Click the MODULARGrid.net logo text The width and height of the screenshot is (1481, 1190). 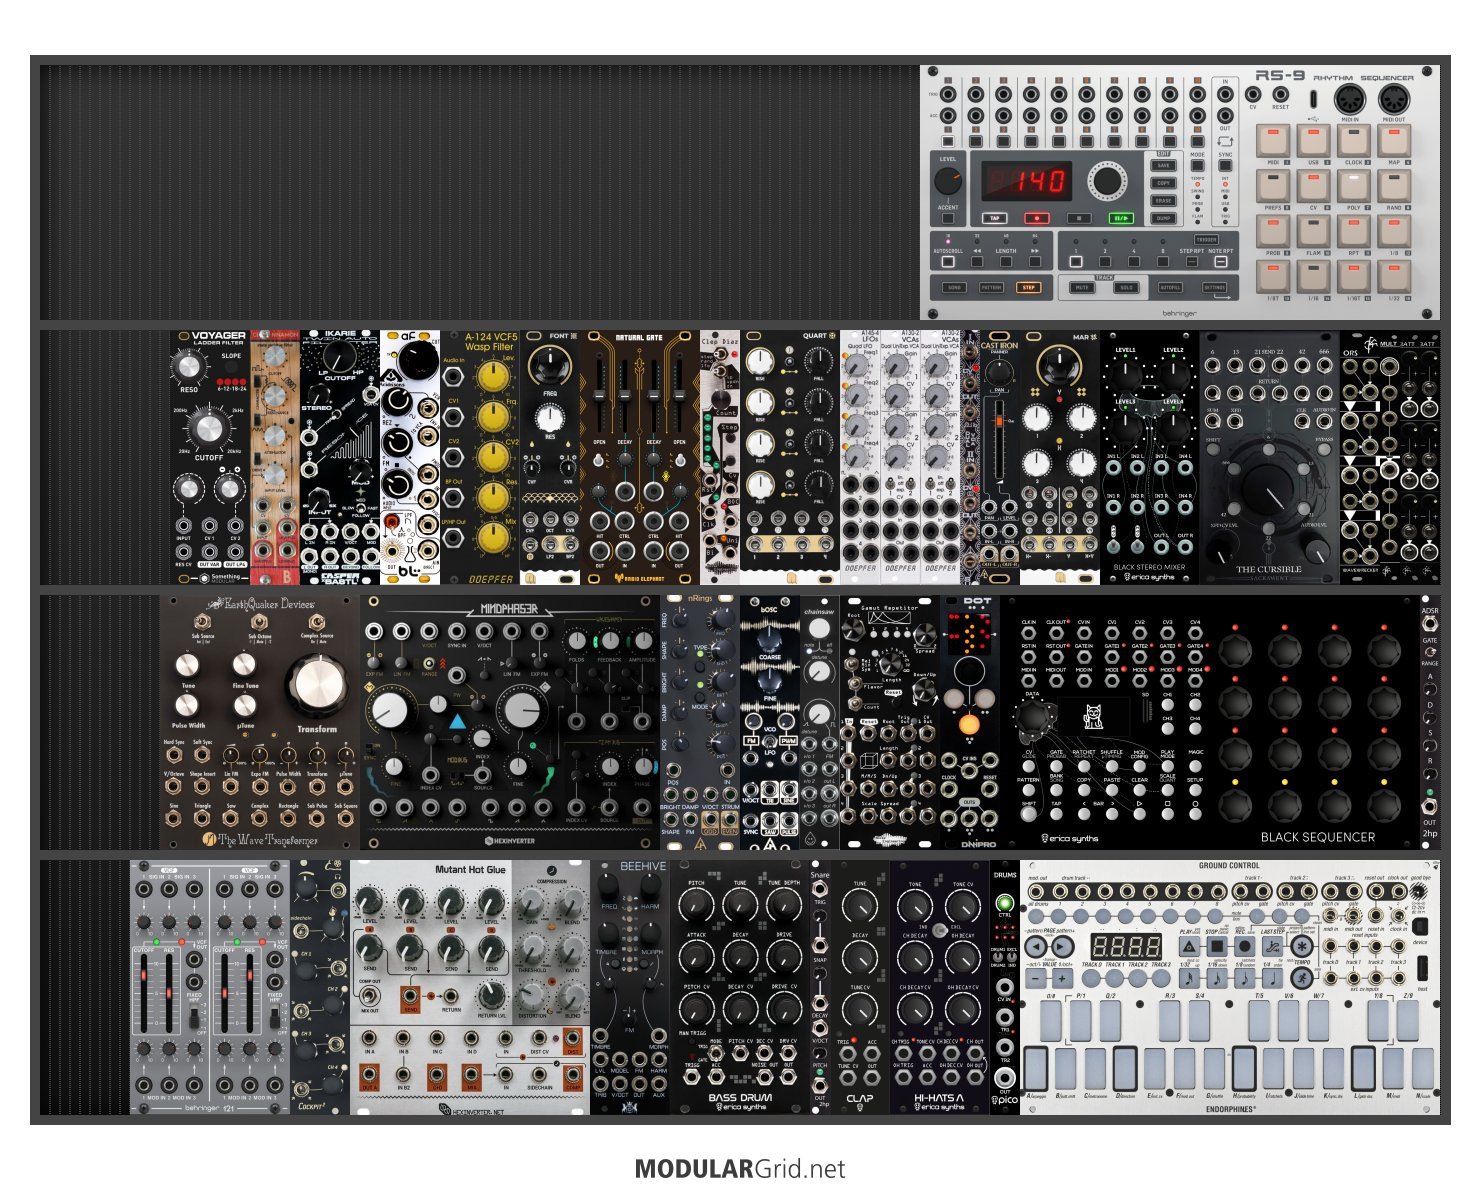pyautogui.click(x=740, y=1169)
